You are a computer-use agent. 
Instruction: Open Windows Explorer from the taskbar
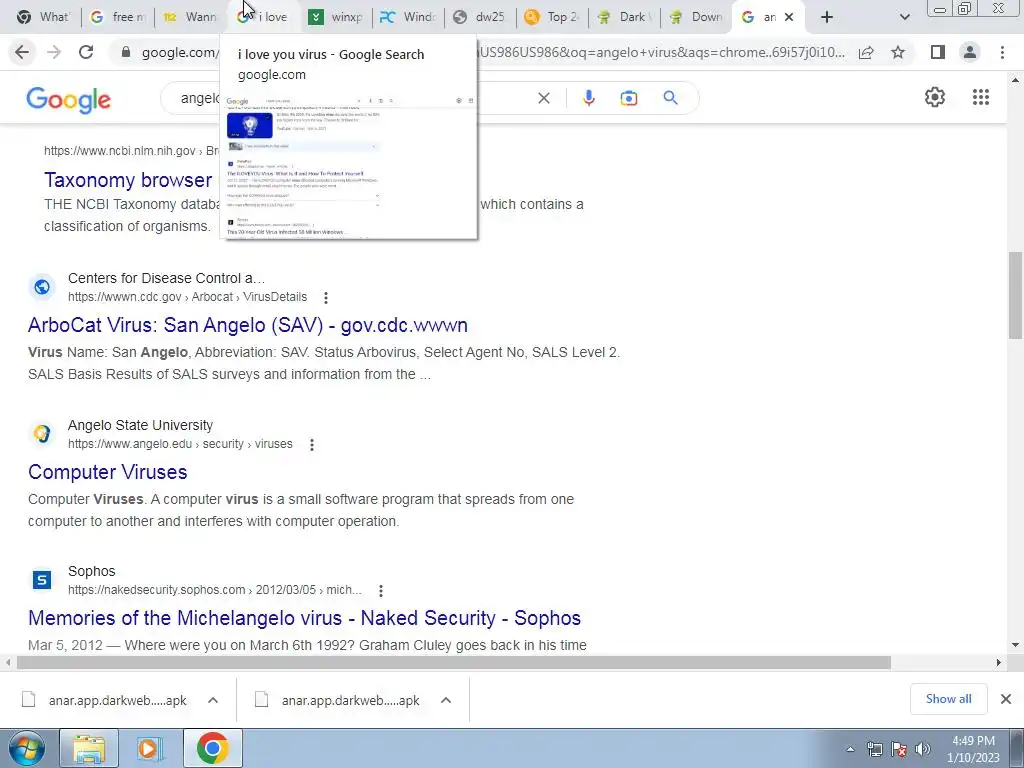tap(89, 748)
